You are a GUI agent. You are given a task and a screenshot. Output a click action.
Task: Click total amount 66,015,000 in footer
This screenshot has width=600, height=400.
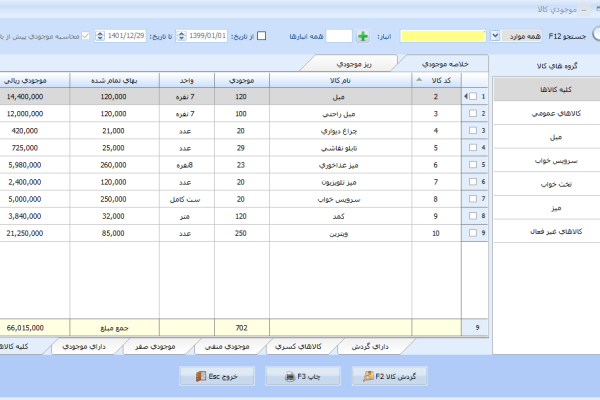pyautogui.click(x=25, y=328)
